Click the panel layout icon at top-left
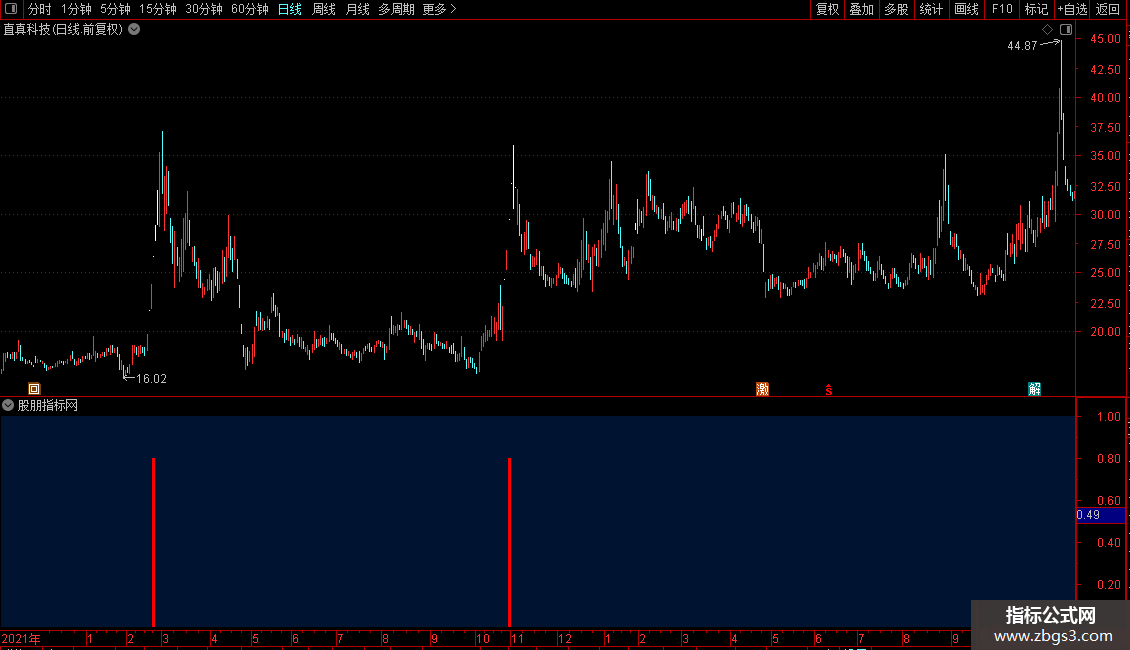Viewport: 1130px width, 650px height. coord(11,9)
